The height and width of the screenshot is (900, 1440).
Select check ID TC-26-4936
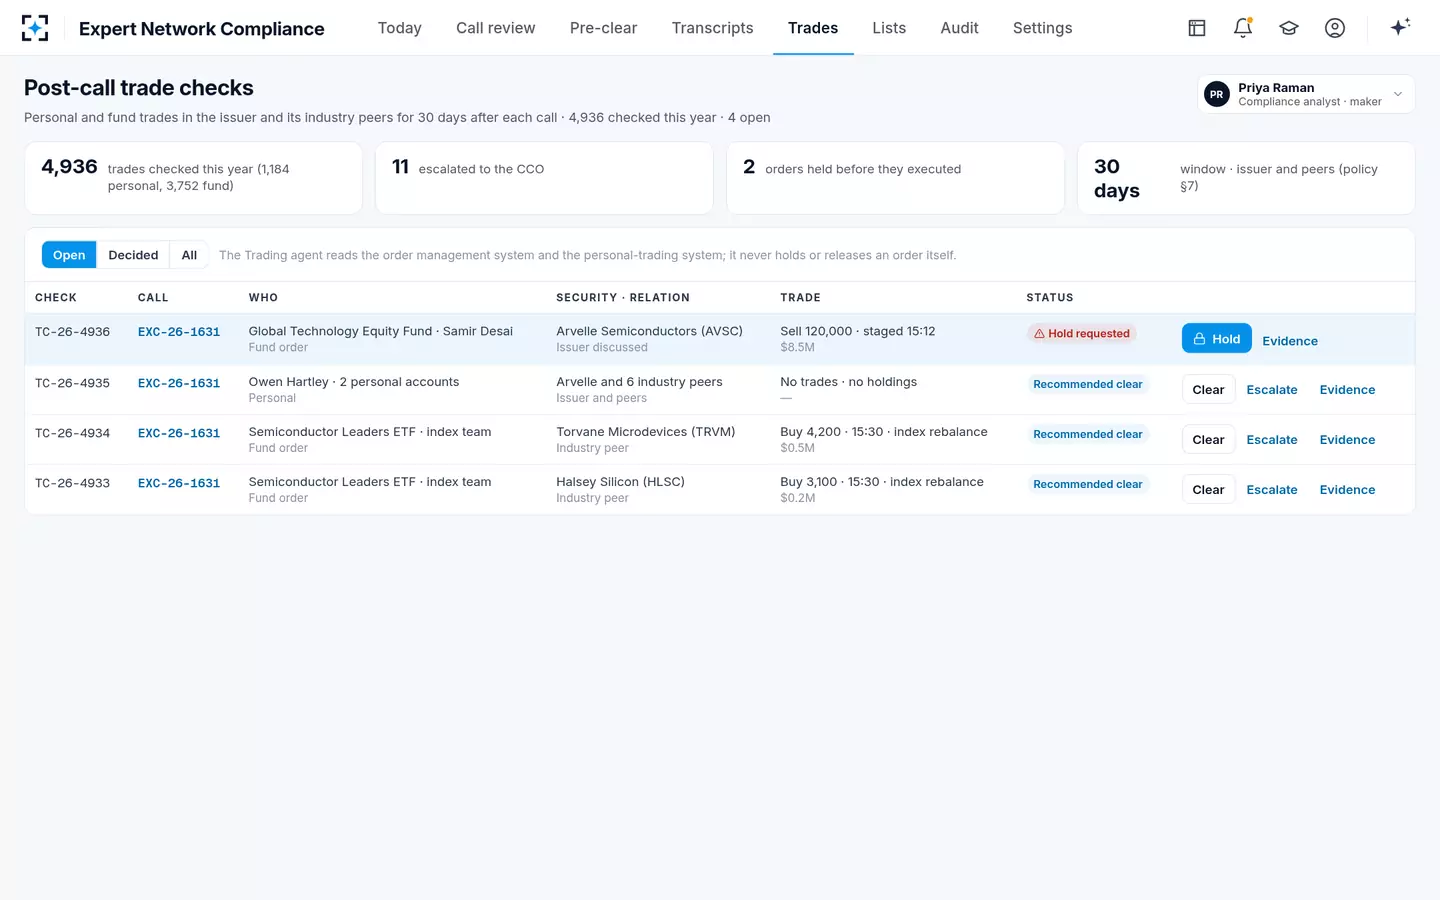click(73, 332)
